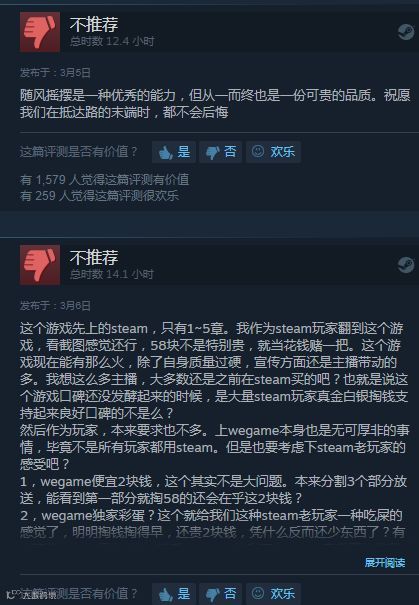Vote 否 on the second review

click(x=221, y=594)
